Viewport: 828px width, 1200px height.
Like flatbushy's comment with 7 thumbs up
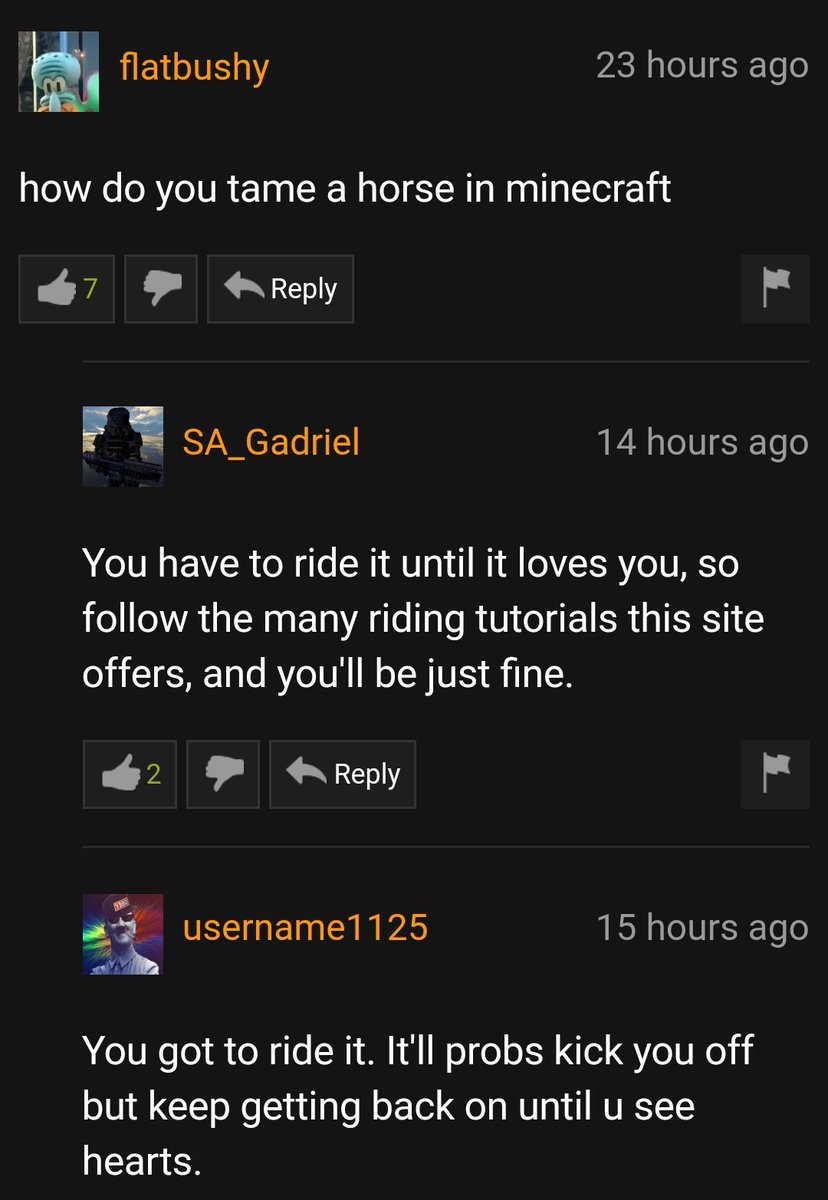[x=66, y=289]
